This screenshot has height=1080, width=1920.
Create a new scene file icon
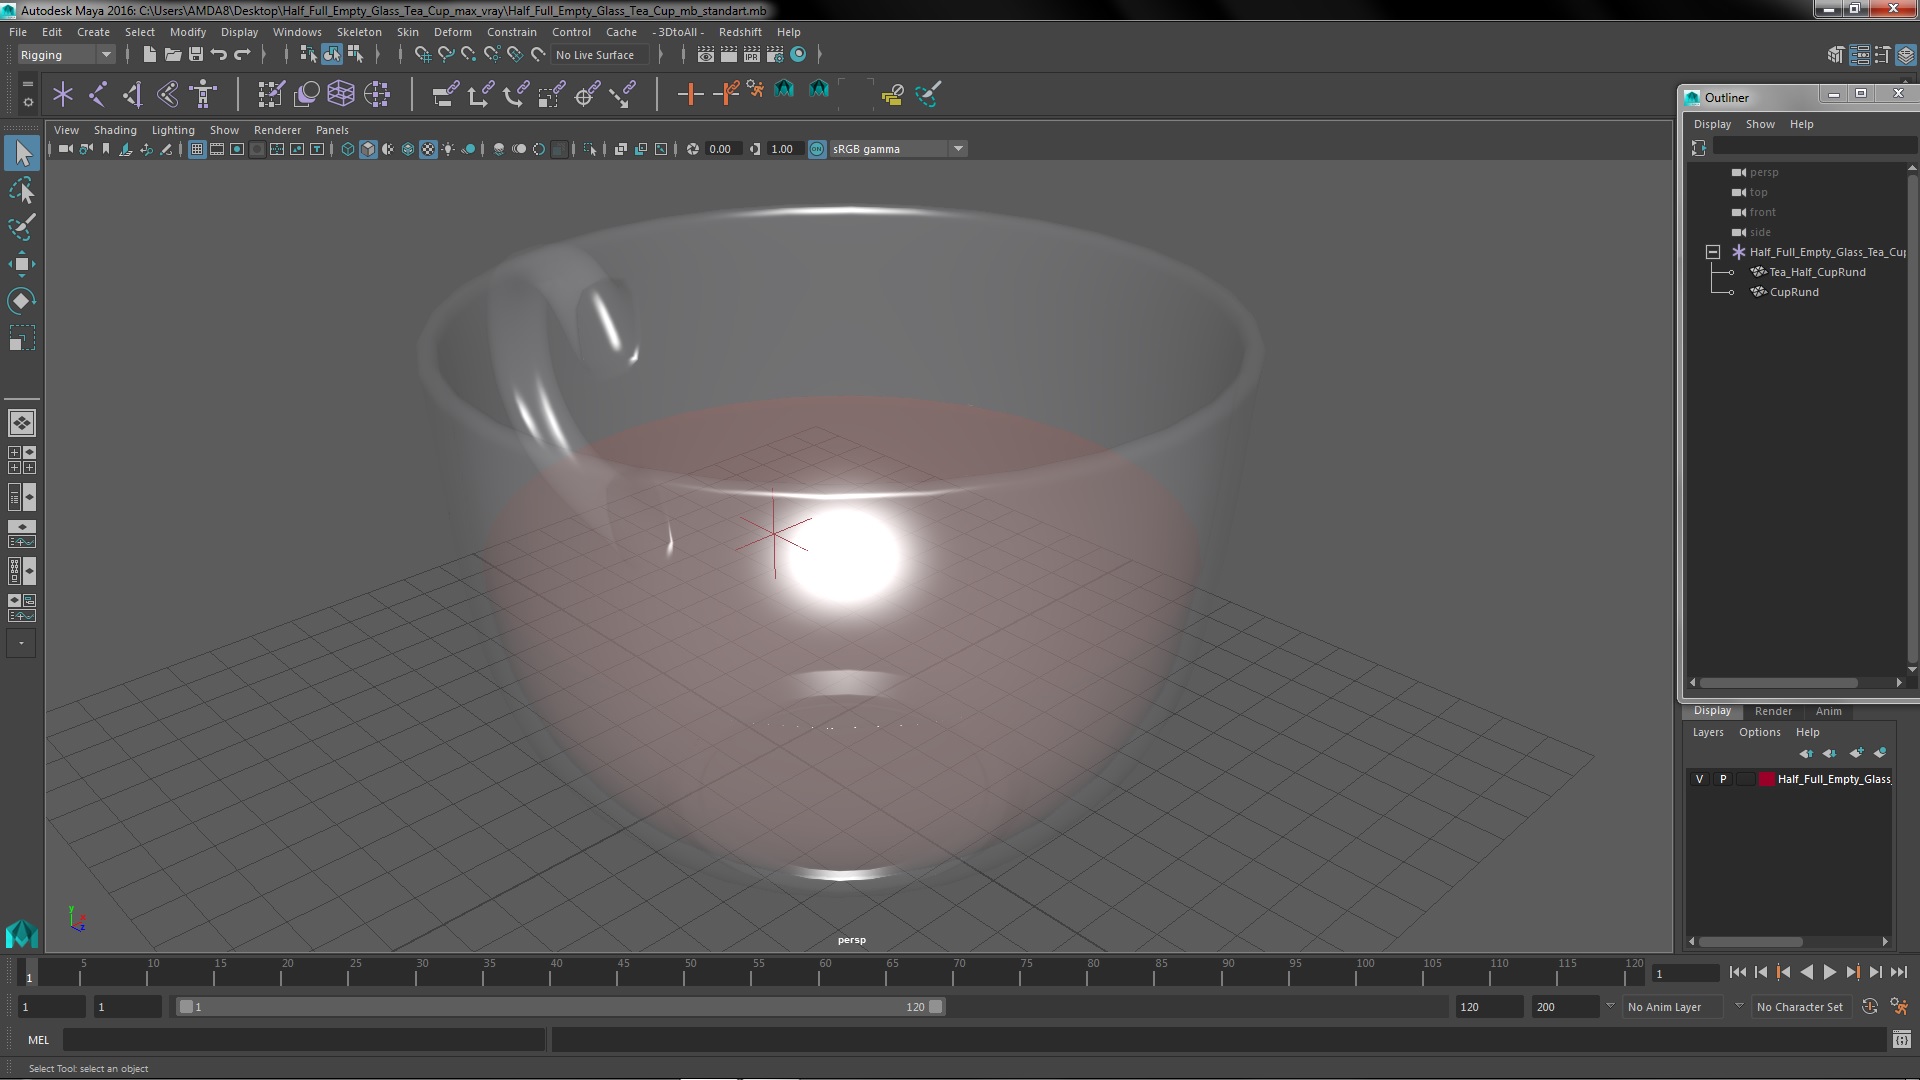pos(149,55)
